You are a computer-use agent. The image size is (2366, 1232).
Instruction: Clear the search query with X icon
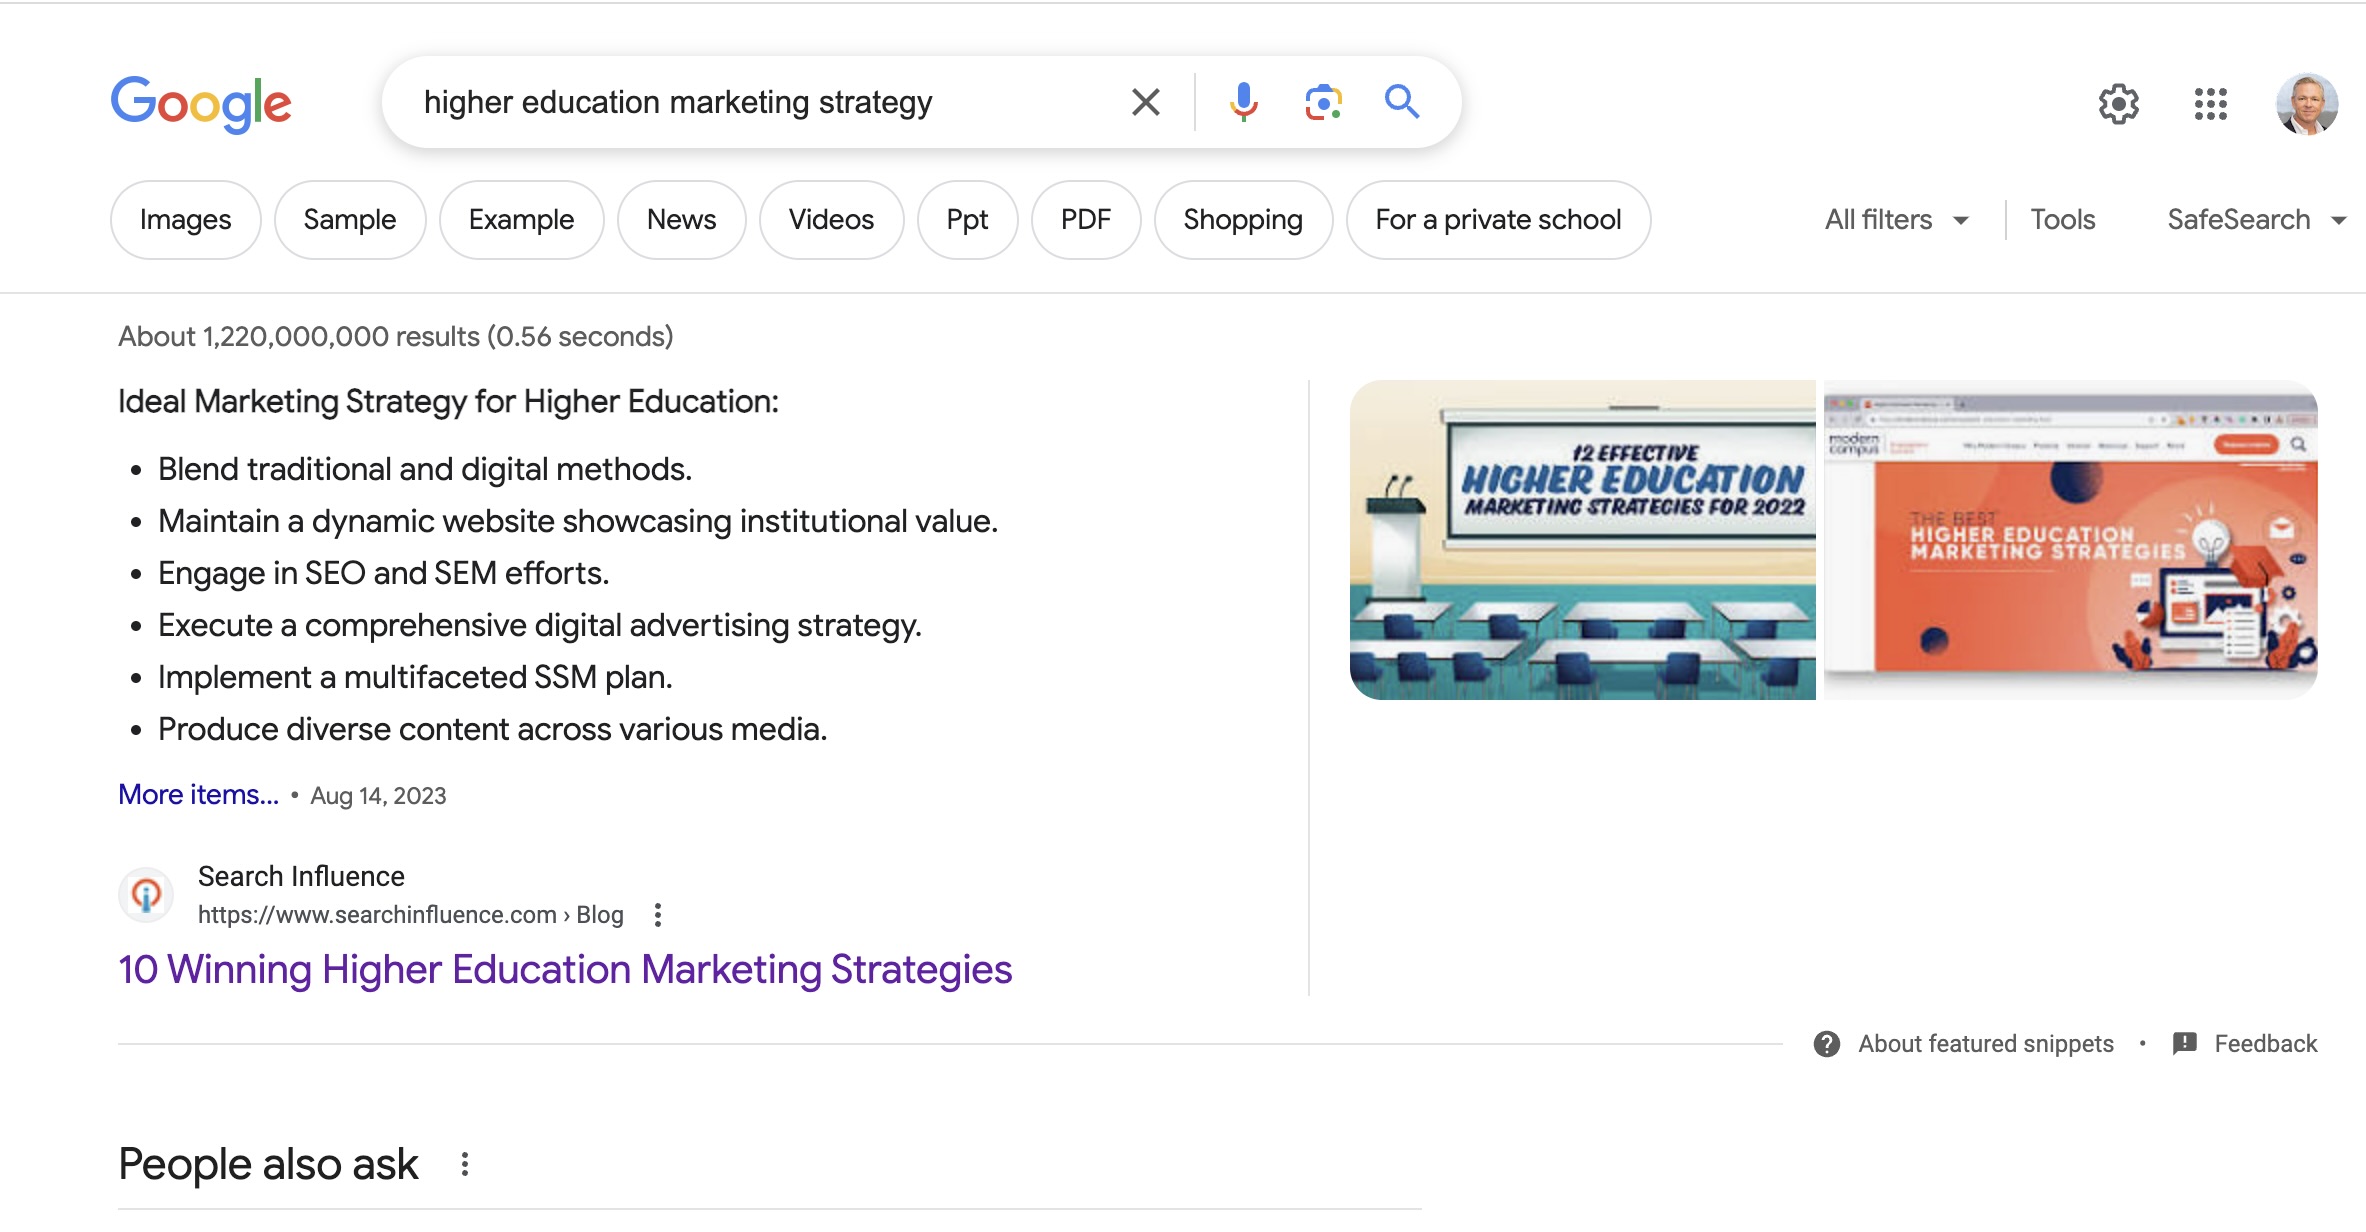1145,102
